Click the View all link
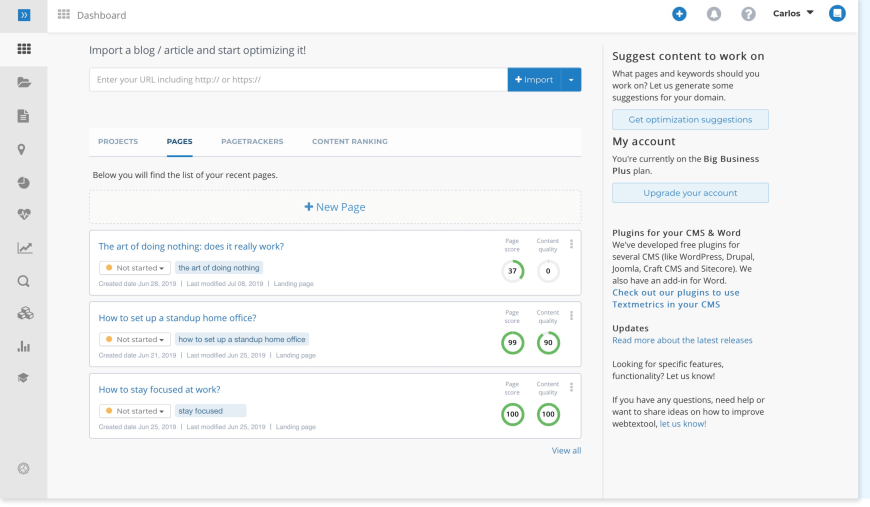870x507 pixels. (566, 451)
